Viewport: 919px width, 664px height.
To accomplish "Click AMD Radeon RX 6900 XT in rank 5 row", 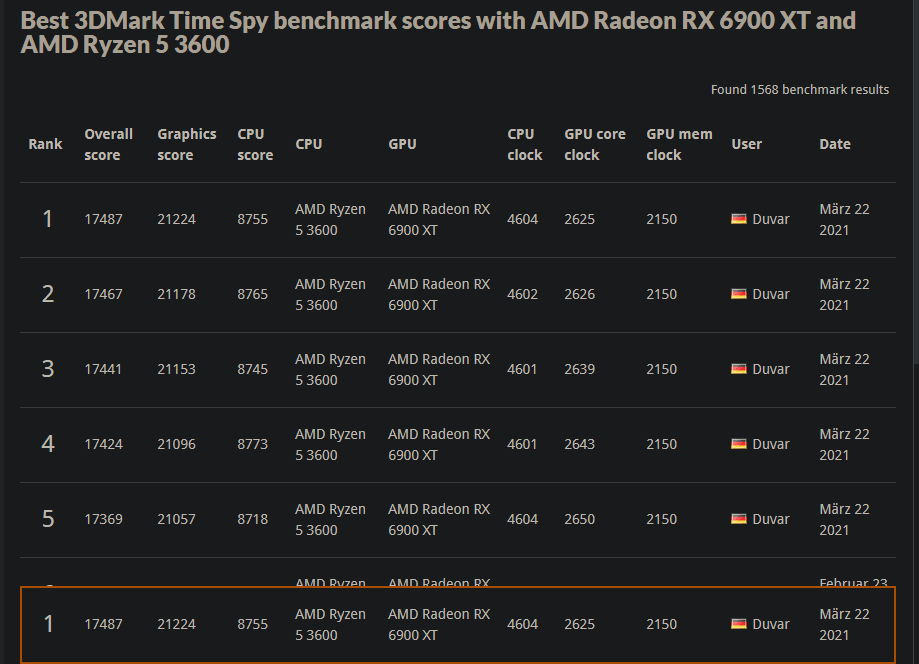I will pos(439,519).
